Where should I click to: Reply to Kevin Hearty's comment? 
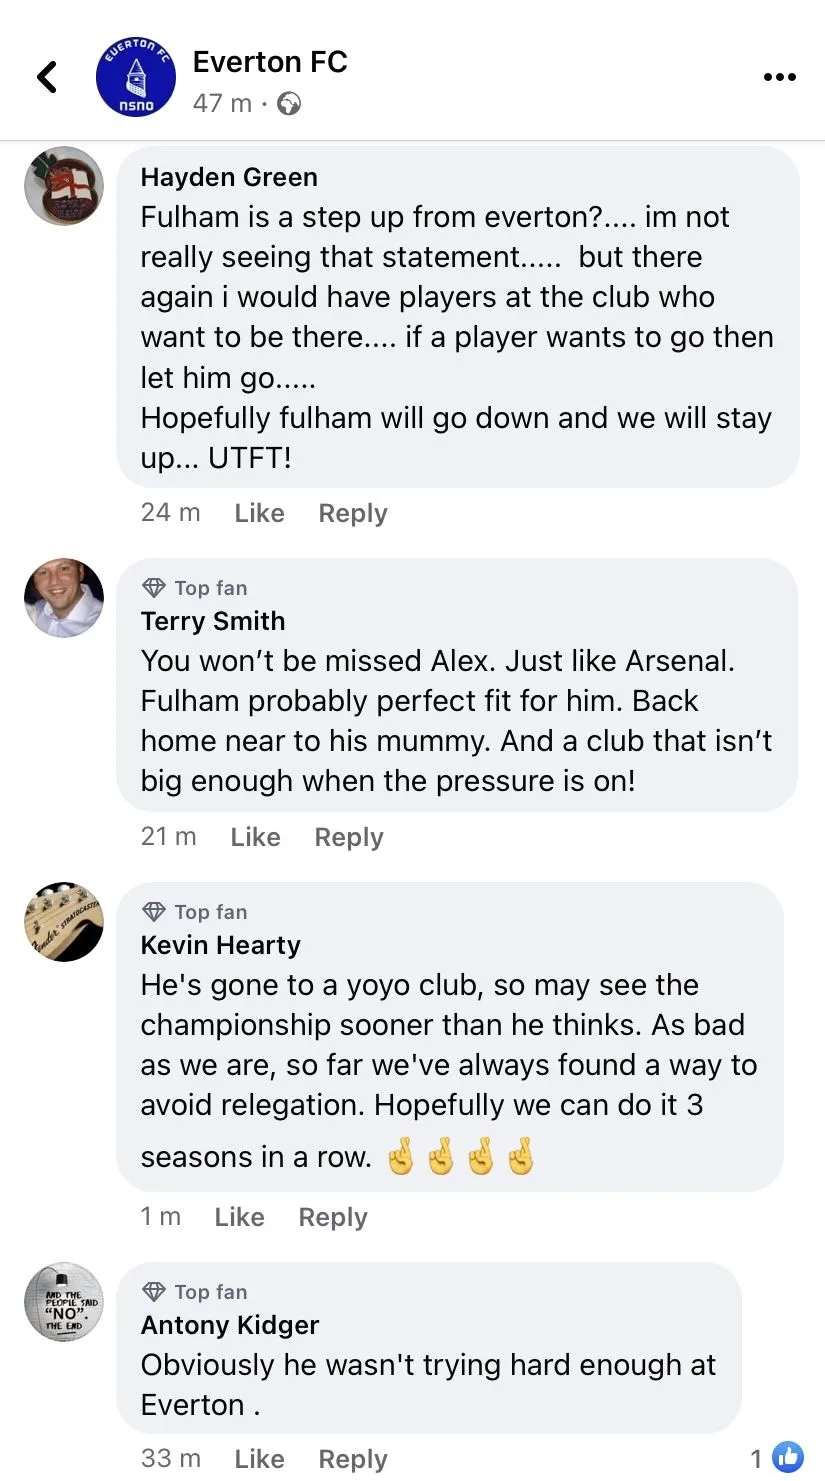[x=332, y=1217]
